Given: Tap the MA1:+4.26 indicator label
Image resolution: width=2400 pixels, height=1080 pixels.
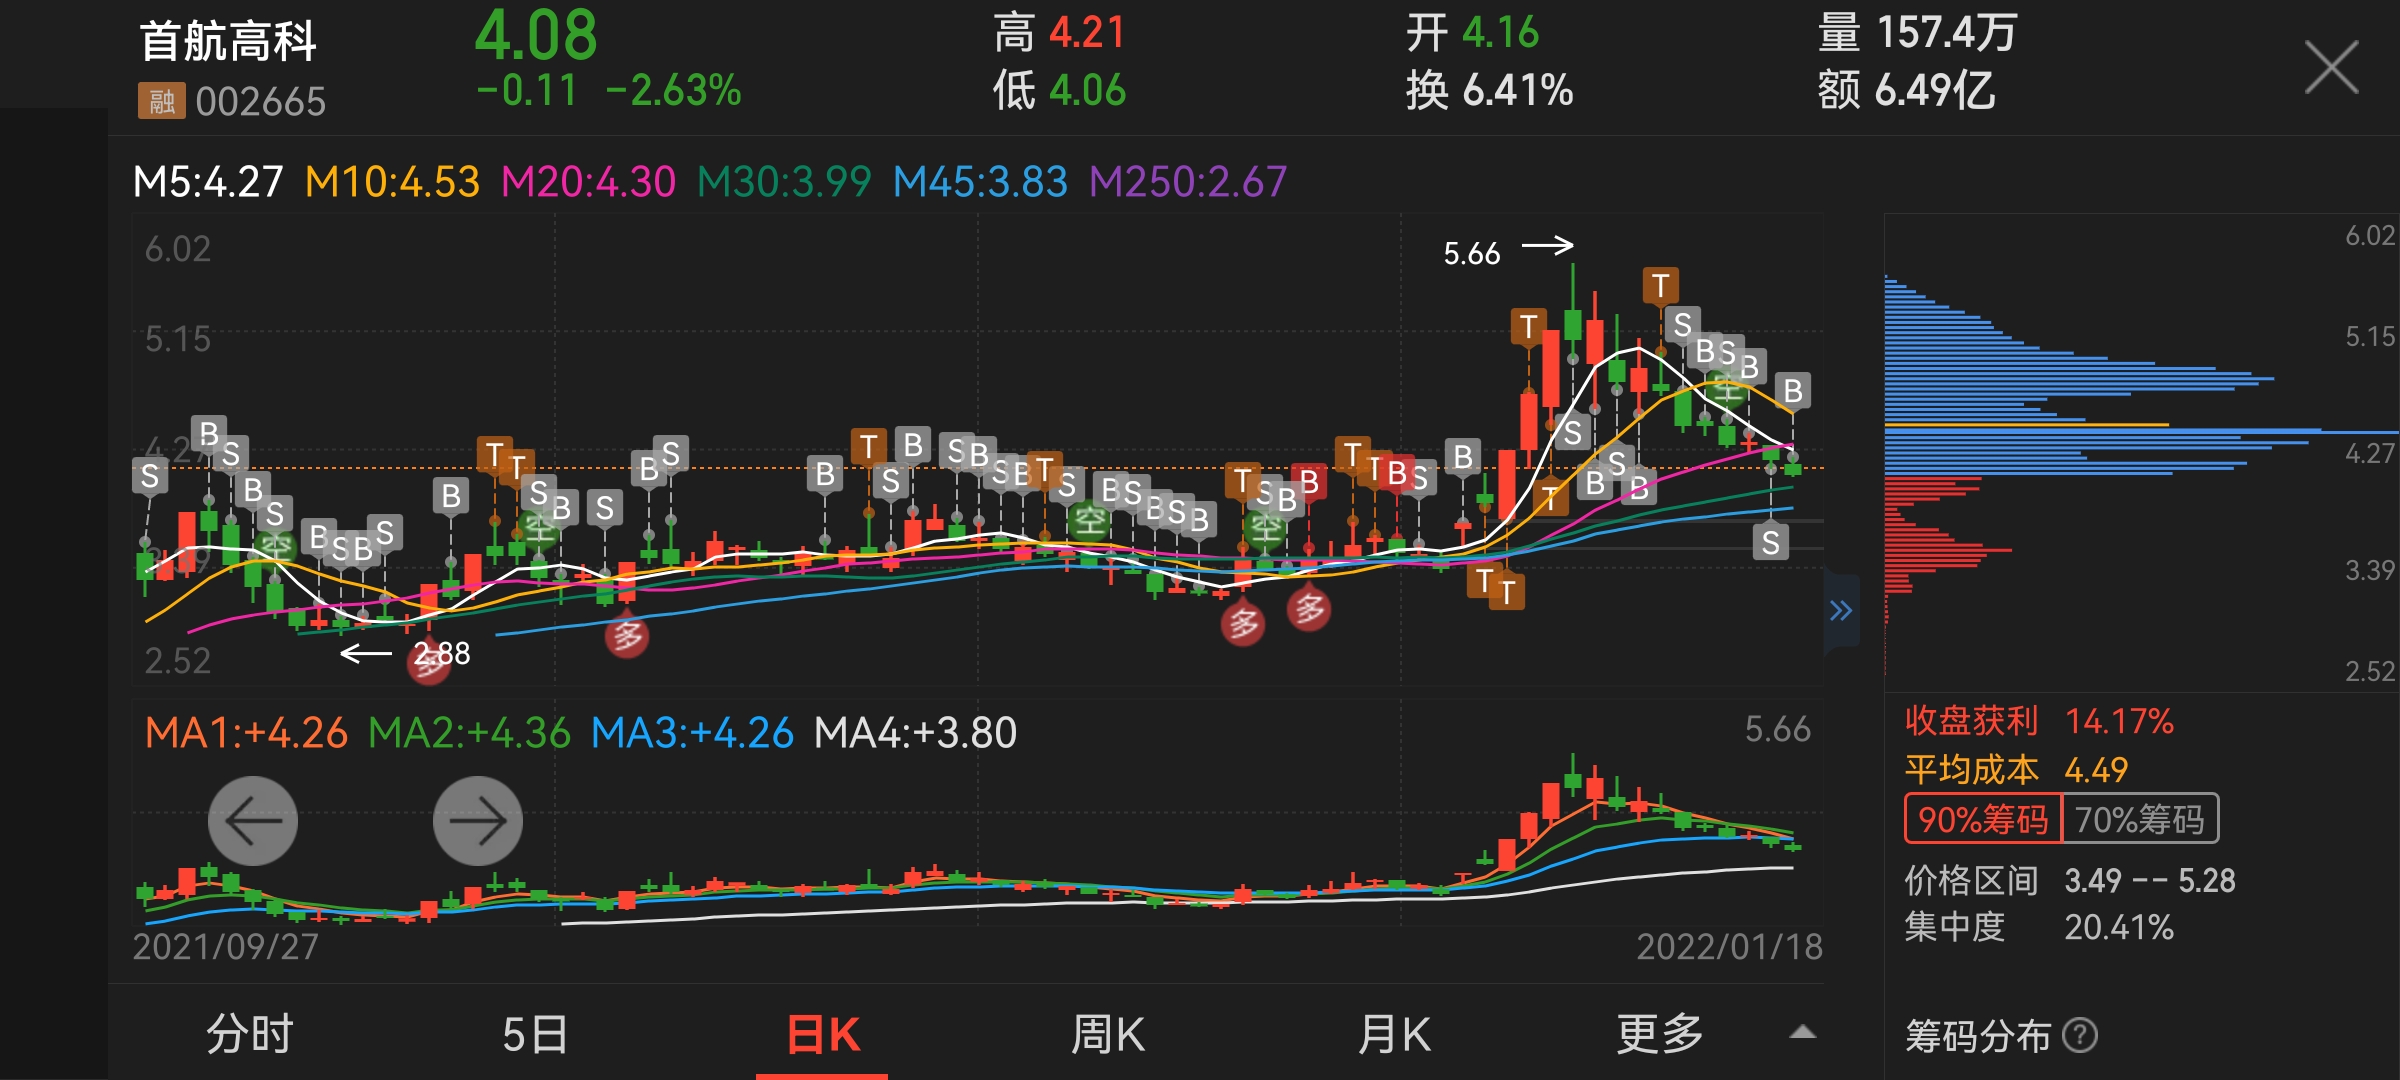Looking at the screenshot, I should 246,733.
